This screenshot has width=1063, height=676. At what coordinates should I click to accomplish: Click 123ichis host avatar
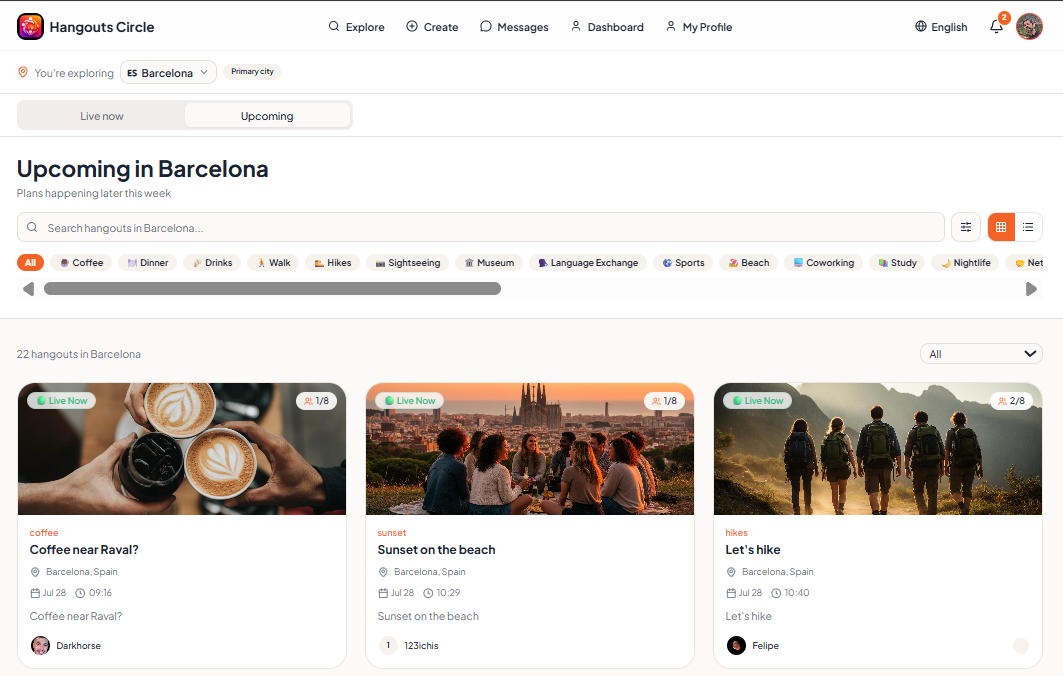pos(388,645)
